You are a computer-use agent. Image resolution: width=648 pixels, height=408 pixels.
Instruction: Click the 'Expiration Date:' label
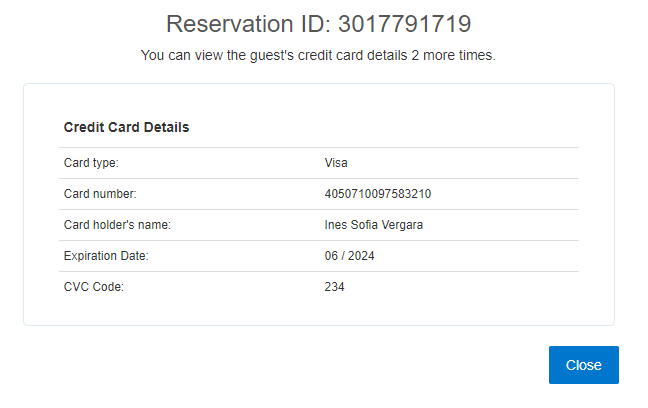[105, 256]
